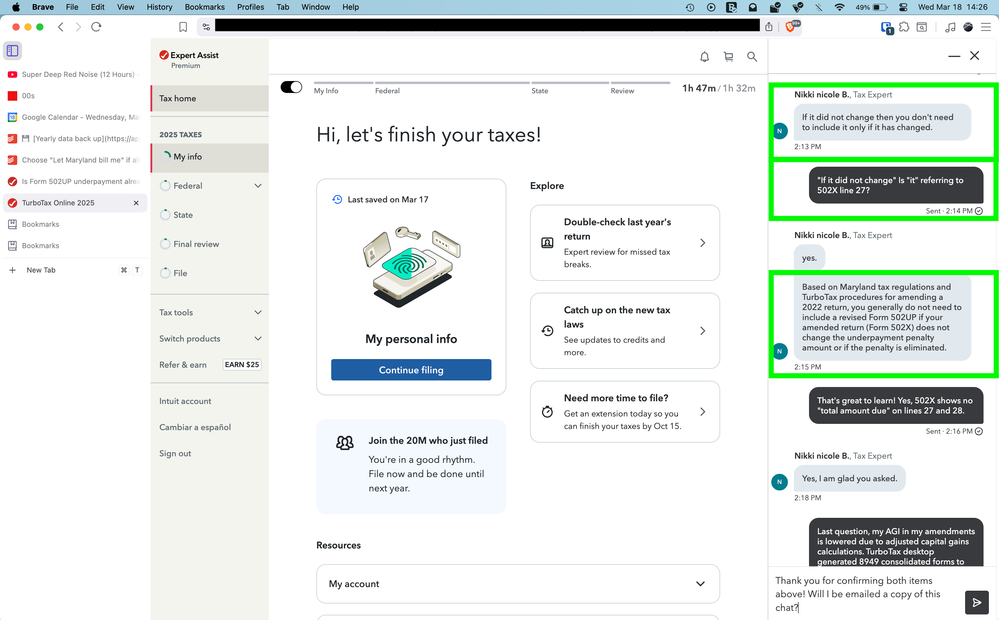This screenshot has width=999, height=620.
Task: Open site settings icon in address bar
Action: (206, 27)
